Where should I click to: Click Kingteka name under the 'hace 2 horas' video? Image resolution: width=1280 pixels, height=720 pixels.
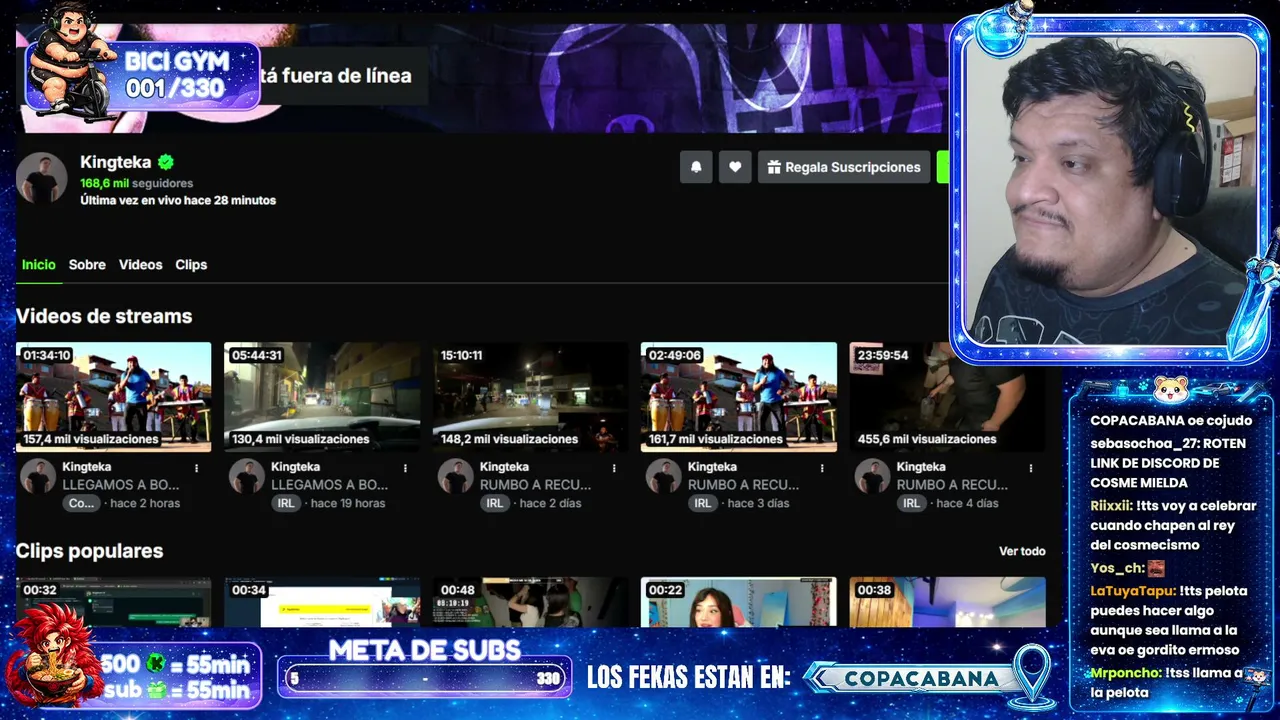coord(87,467)
